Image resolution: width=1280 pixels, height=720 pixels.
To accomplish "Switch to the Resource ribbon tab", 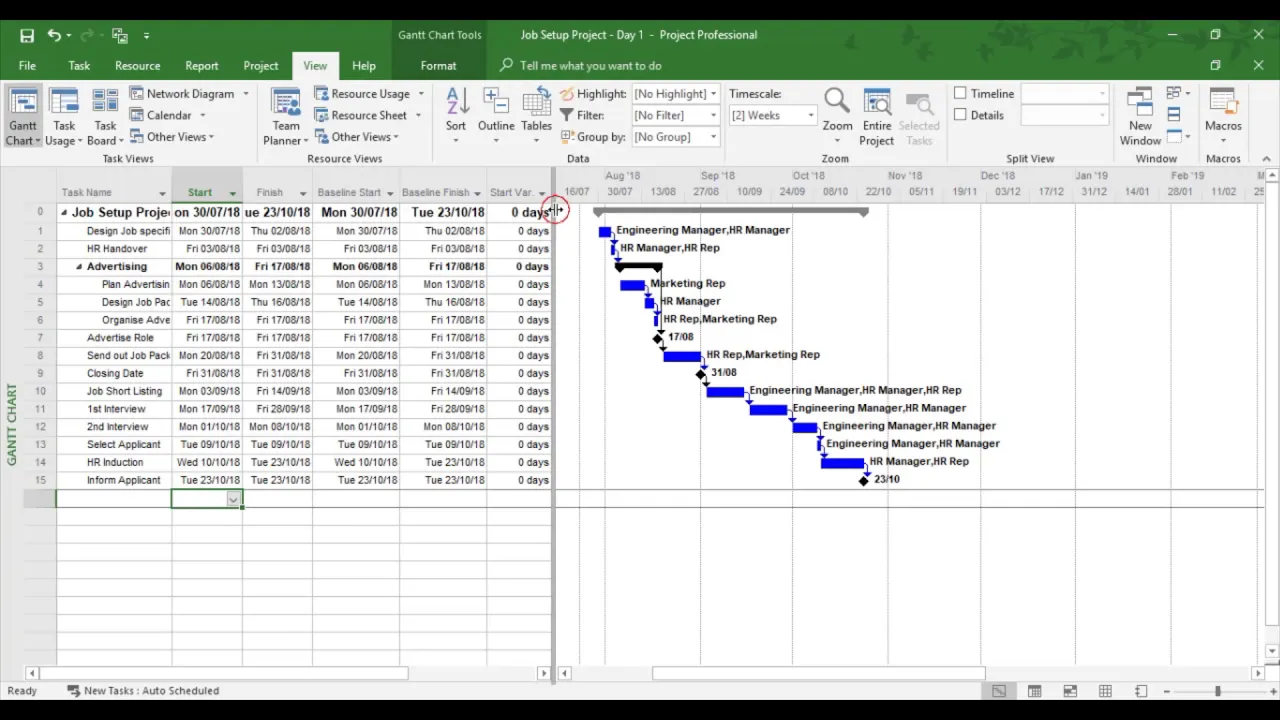I will [137, 65].
